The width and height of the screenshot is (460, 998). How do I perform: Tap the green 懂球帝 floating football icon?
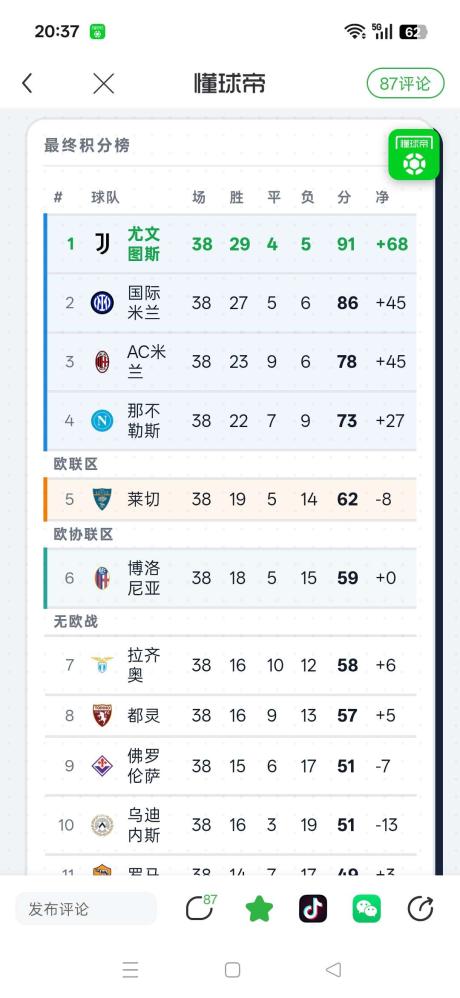pyautogui.click(x=414, y=155)
